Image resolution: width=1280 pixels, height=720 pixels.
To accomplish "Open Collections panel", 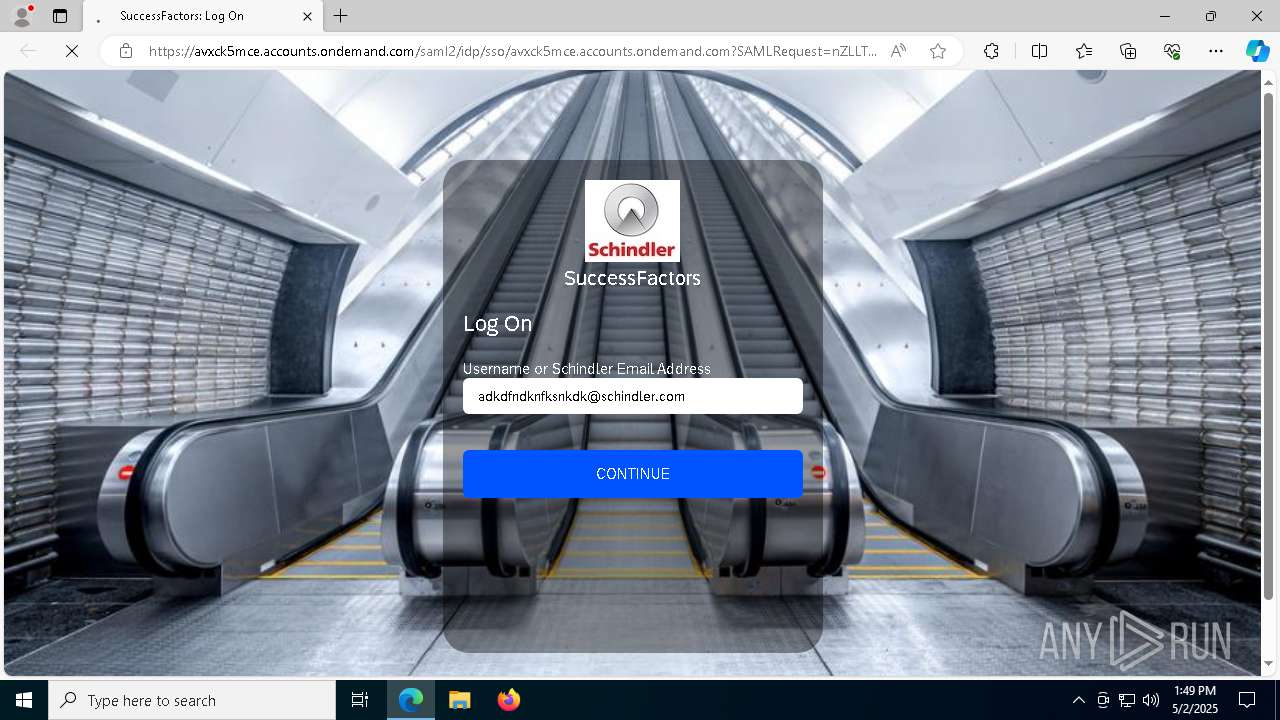I will coord(1128,51).
